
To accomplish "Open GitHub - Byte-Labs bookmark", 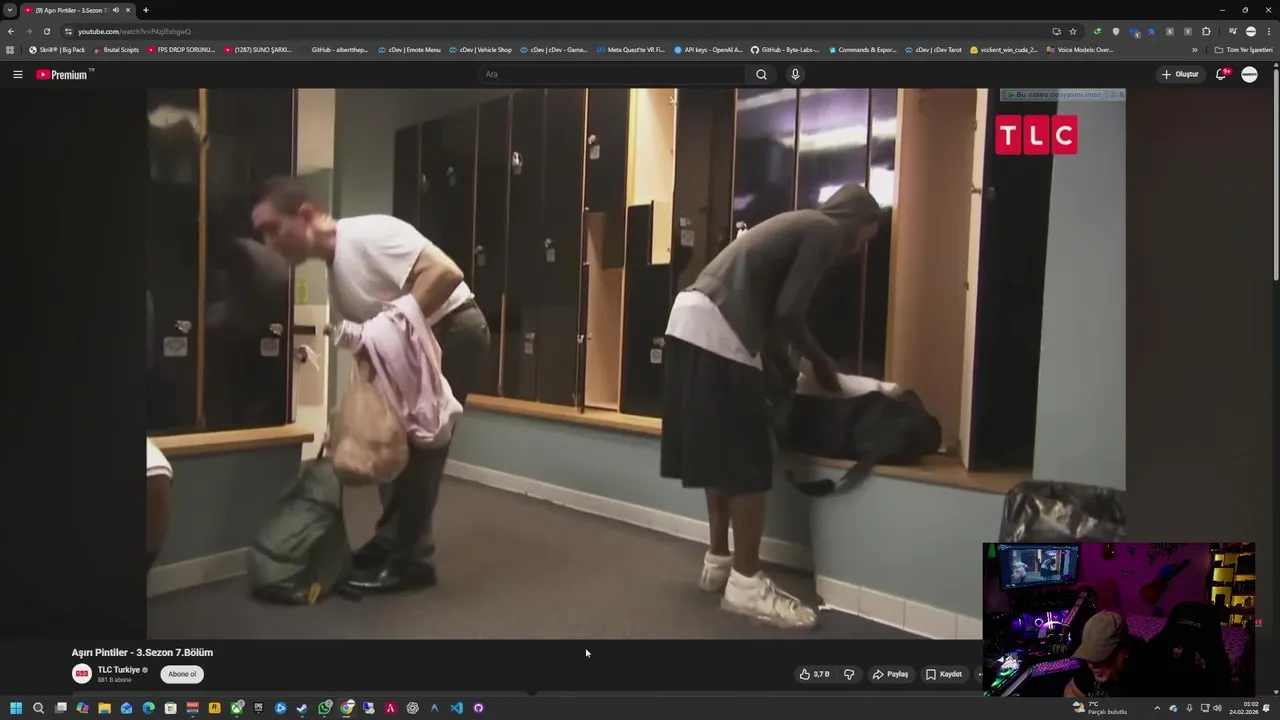I will tap(785, 49).
